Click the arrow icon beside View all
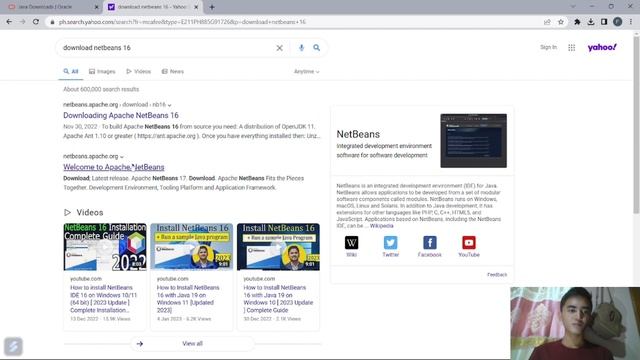 [140, 344]
